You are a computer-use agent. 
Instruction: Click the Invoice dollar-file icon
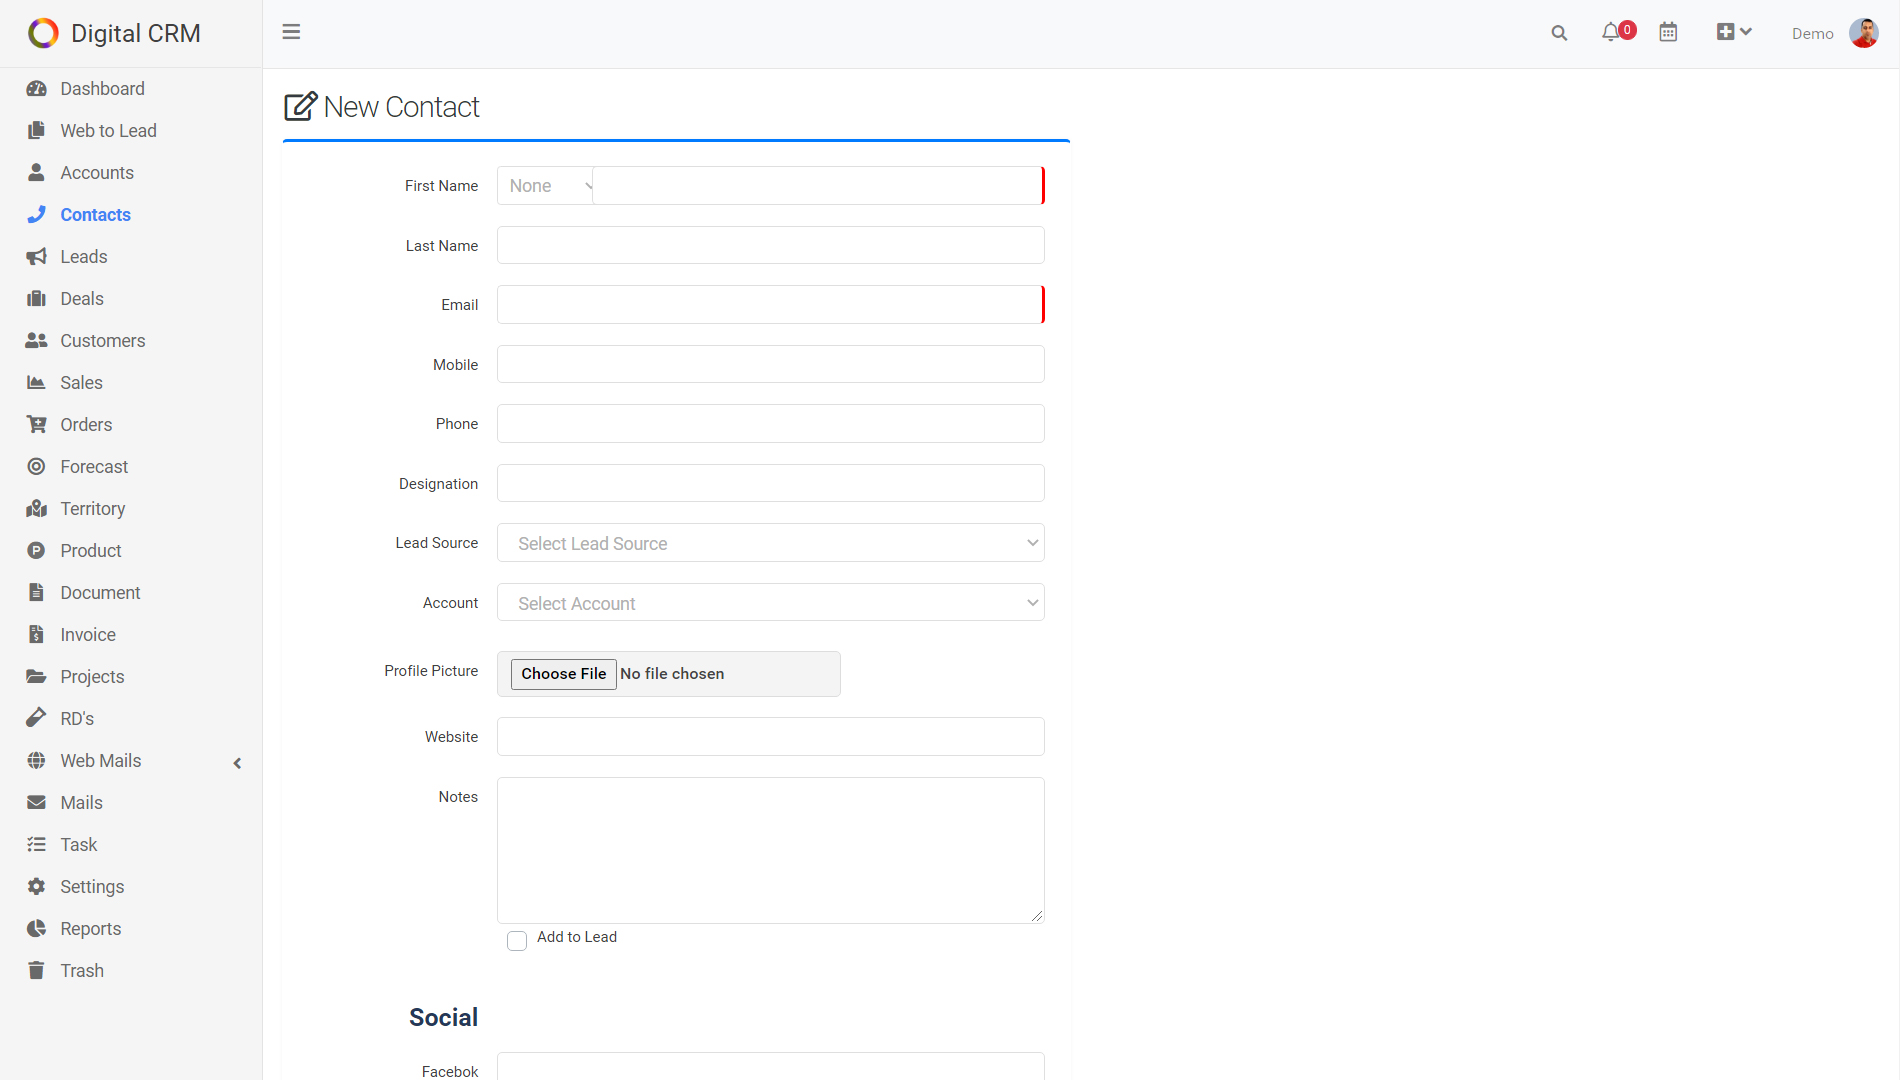click(37, 635)
